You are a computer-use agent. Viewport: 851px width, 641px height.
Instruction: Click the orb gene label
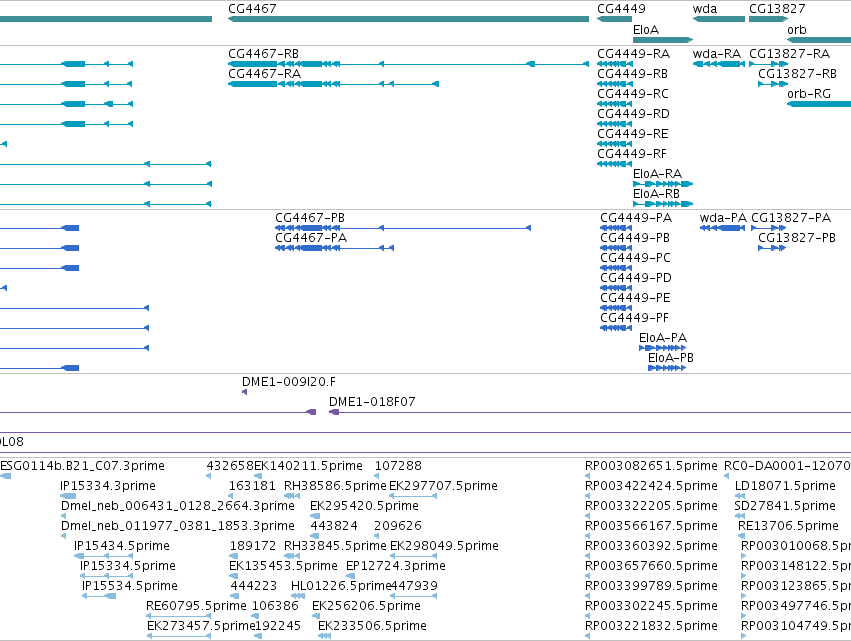pos(796,30)
